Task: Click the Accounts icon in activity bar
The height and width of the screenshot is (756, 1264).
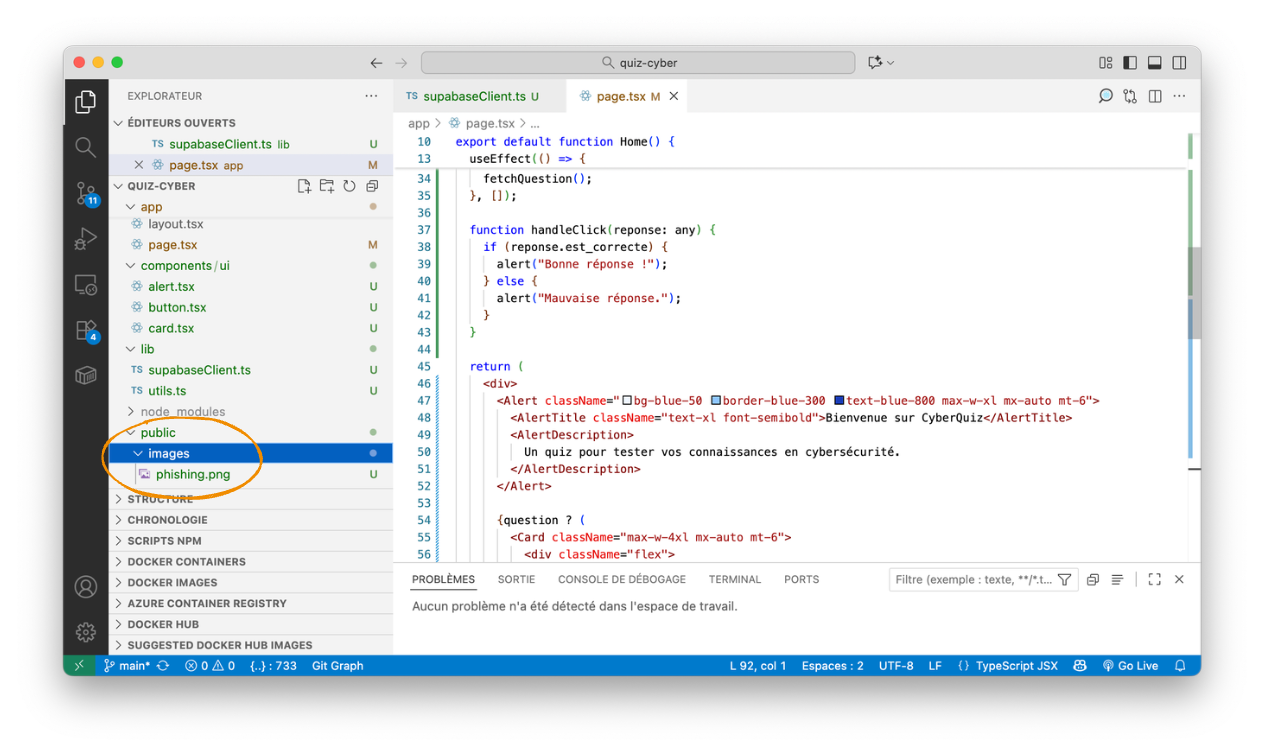Action: tap(86, 587)
